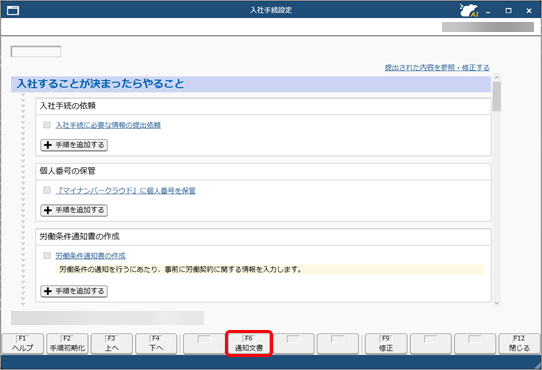
Task: Close the 入社手続設定 window
Action: (529, 11)
